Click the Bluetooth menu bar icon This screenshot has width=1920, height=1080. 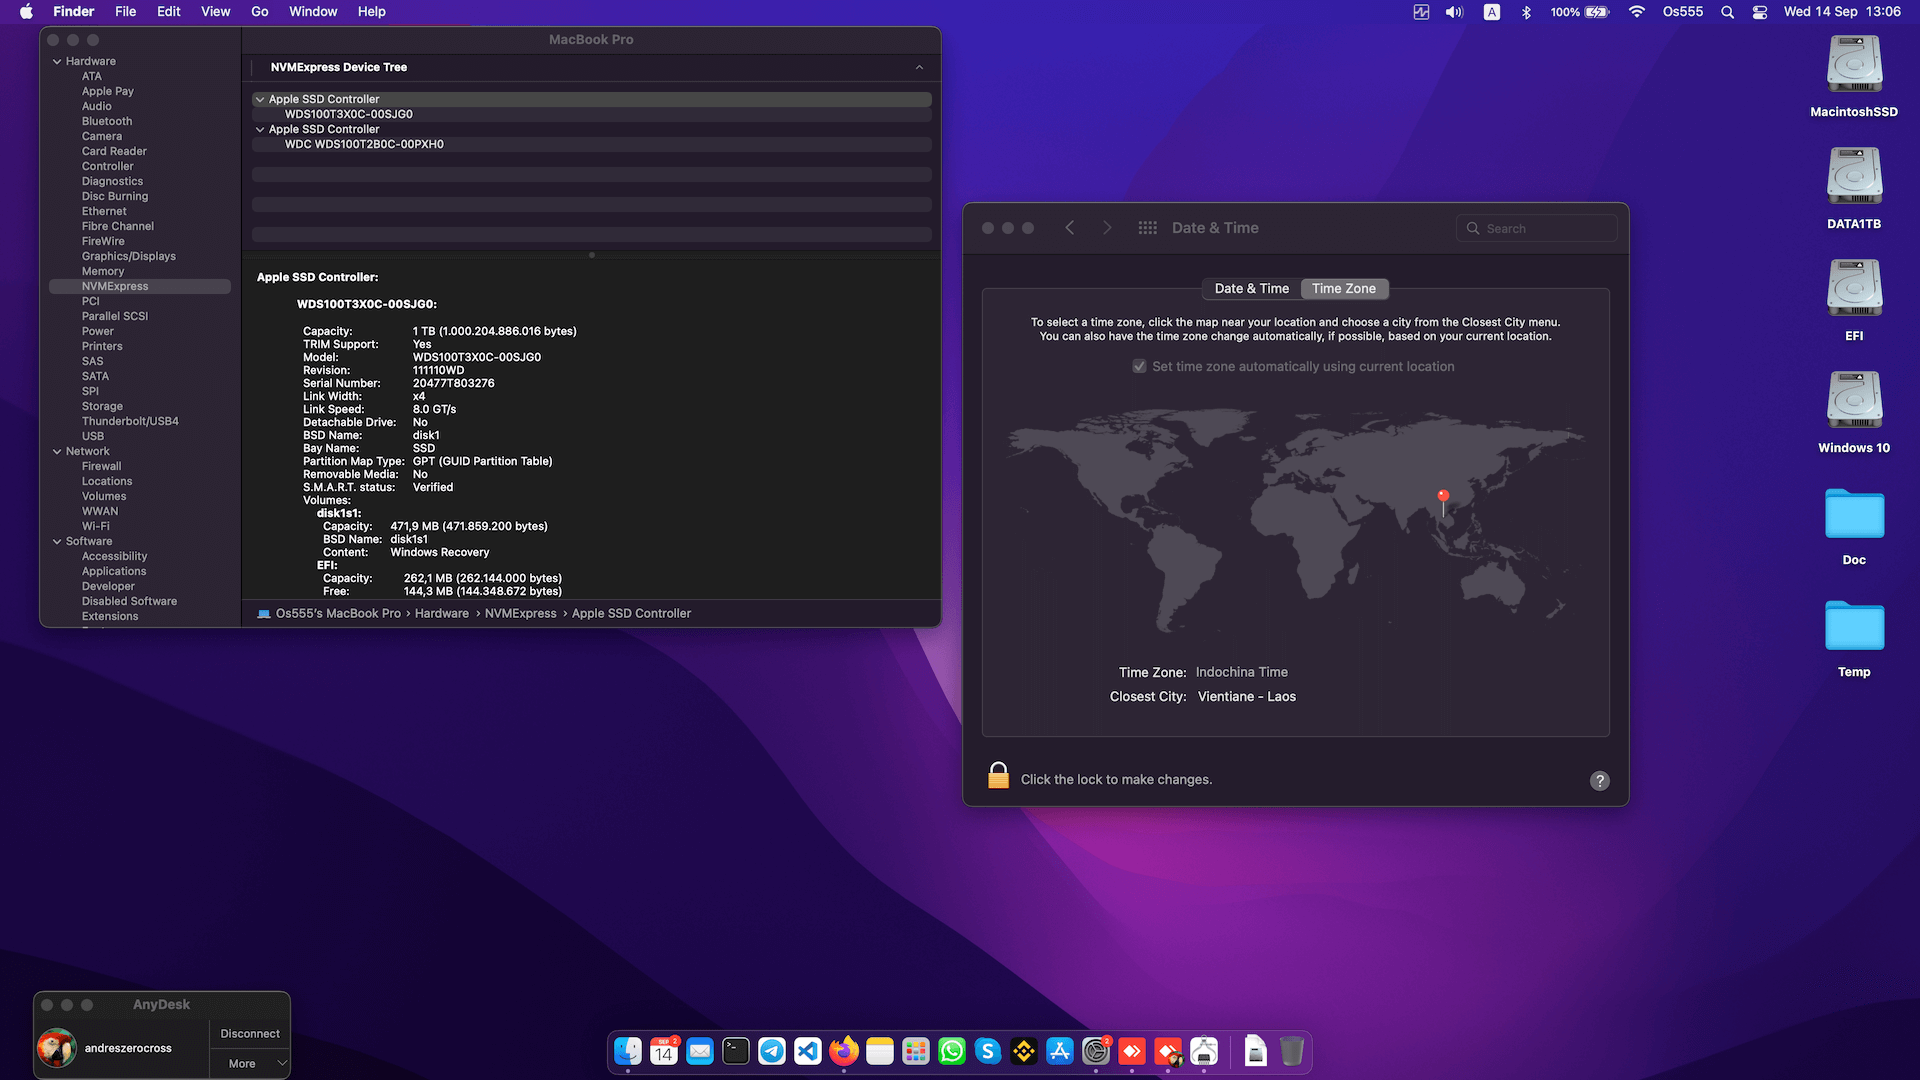coord(1526,12)
